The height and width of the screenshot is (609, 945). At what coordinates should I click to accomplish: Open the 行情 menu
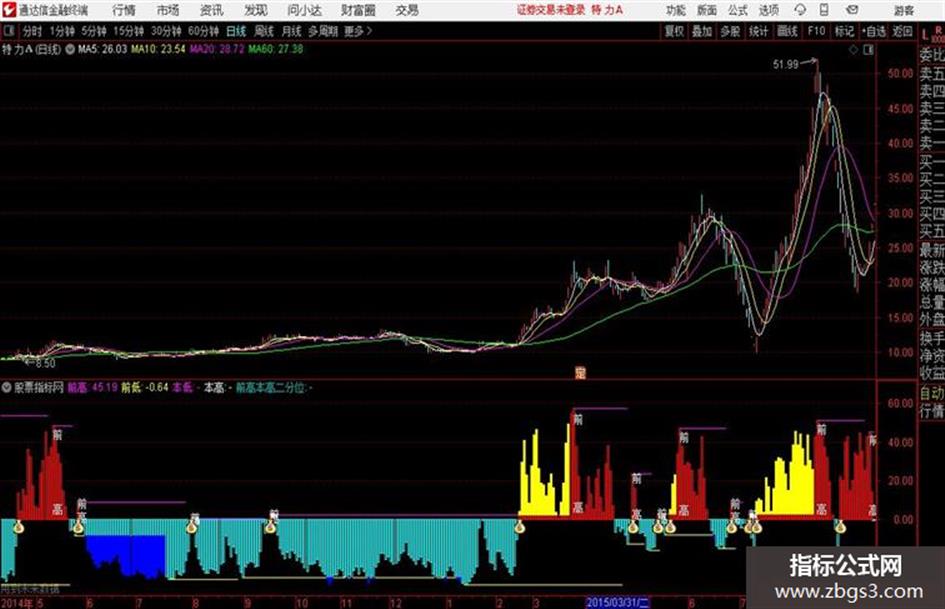click(124, 10)
